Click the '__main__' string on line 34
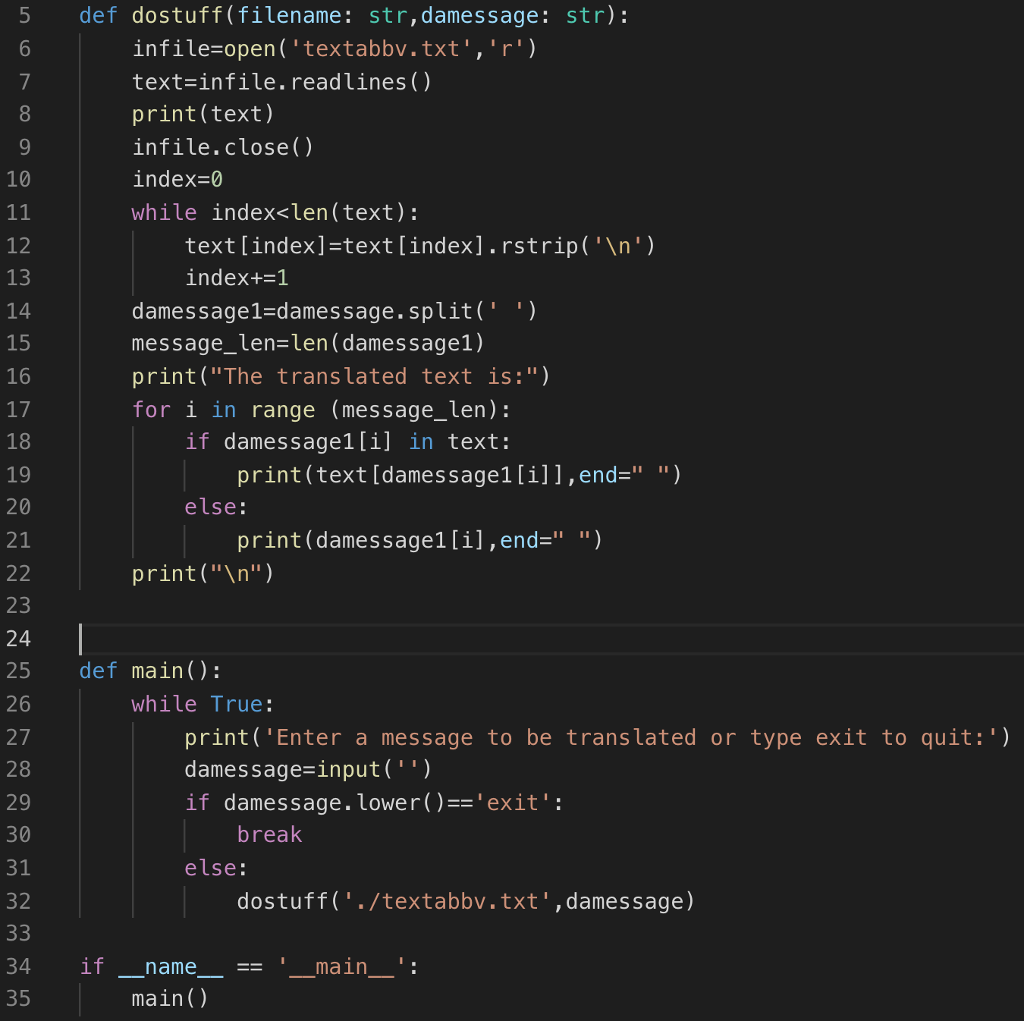The image size is (1024, 1021). (342, 967)
